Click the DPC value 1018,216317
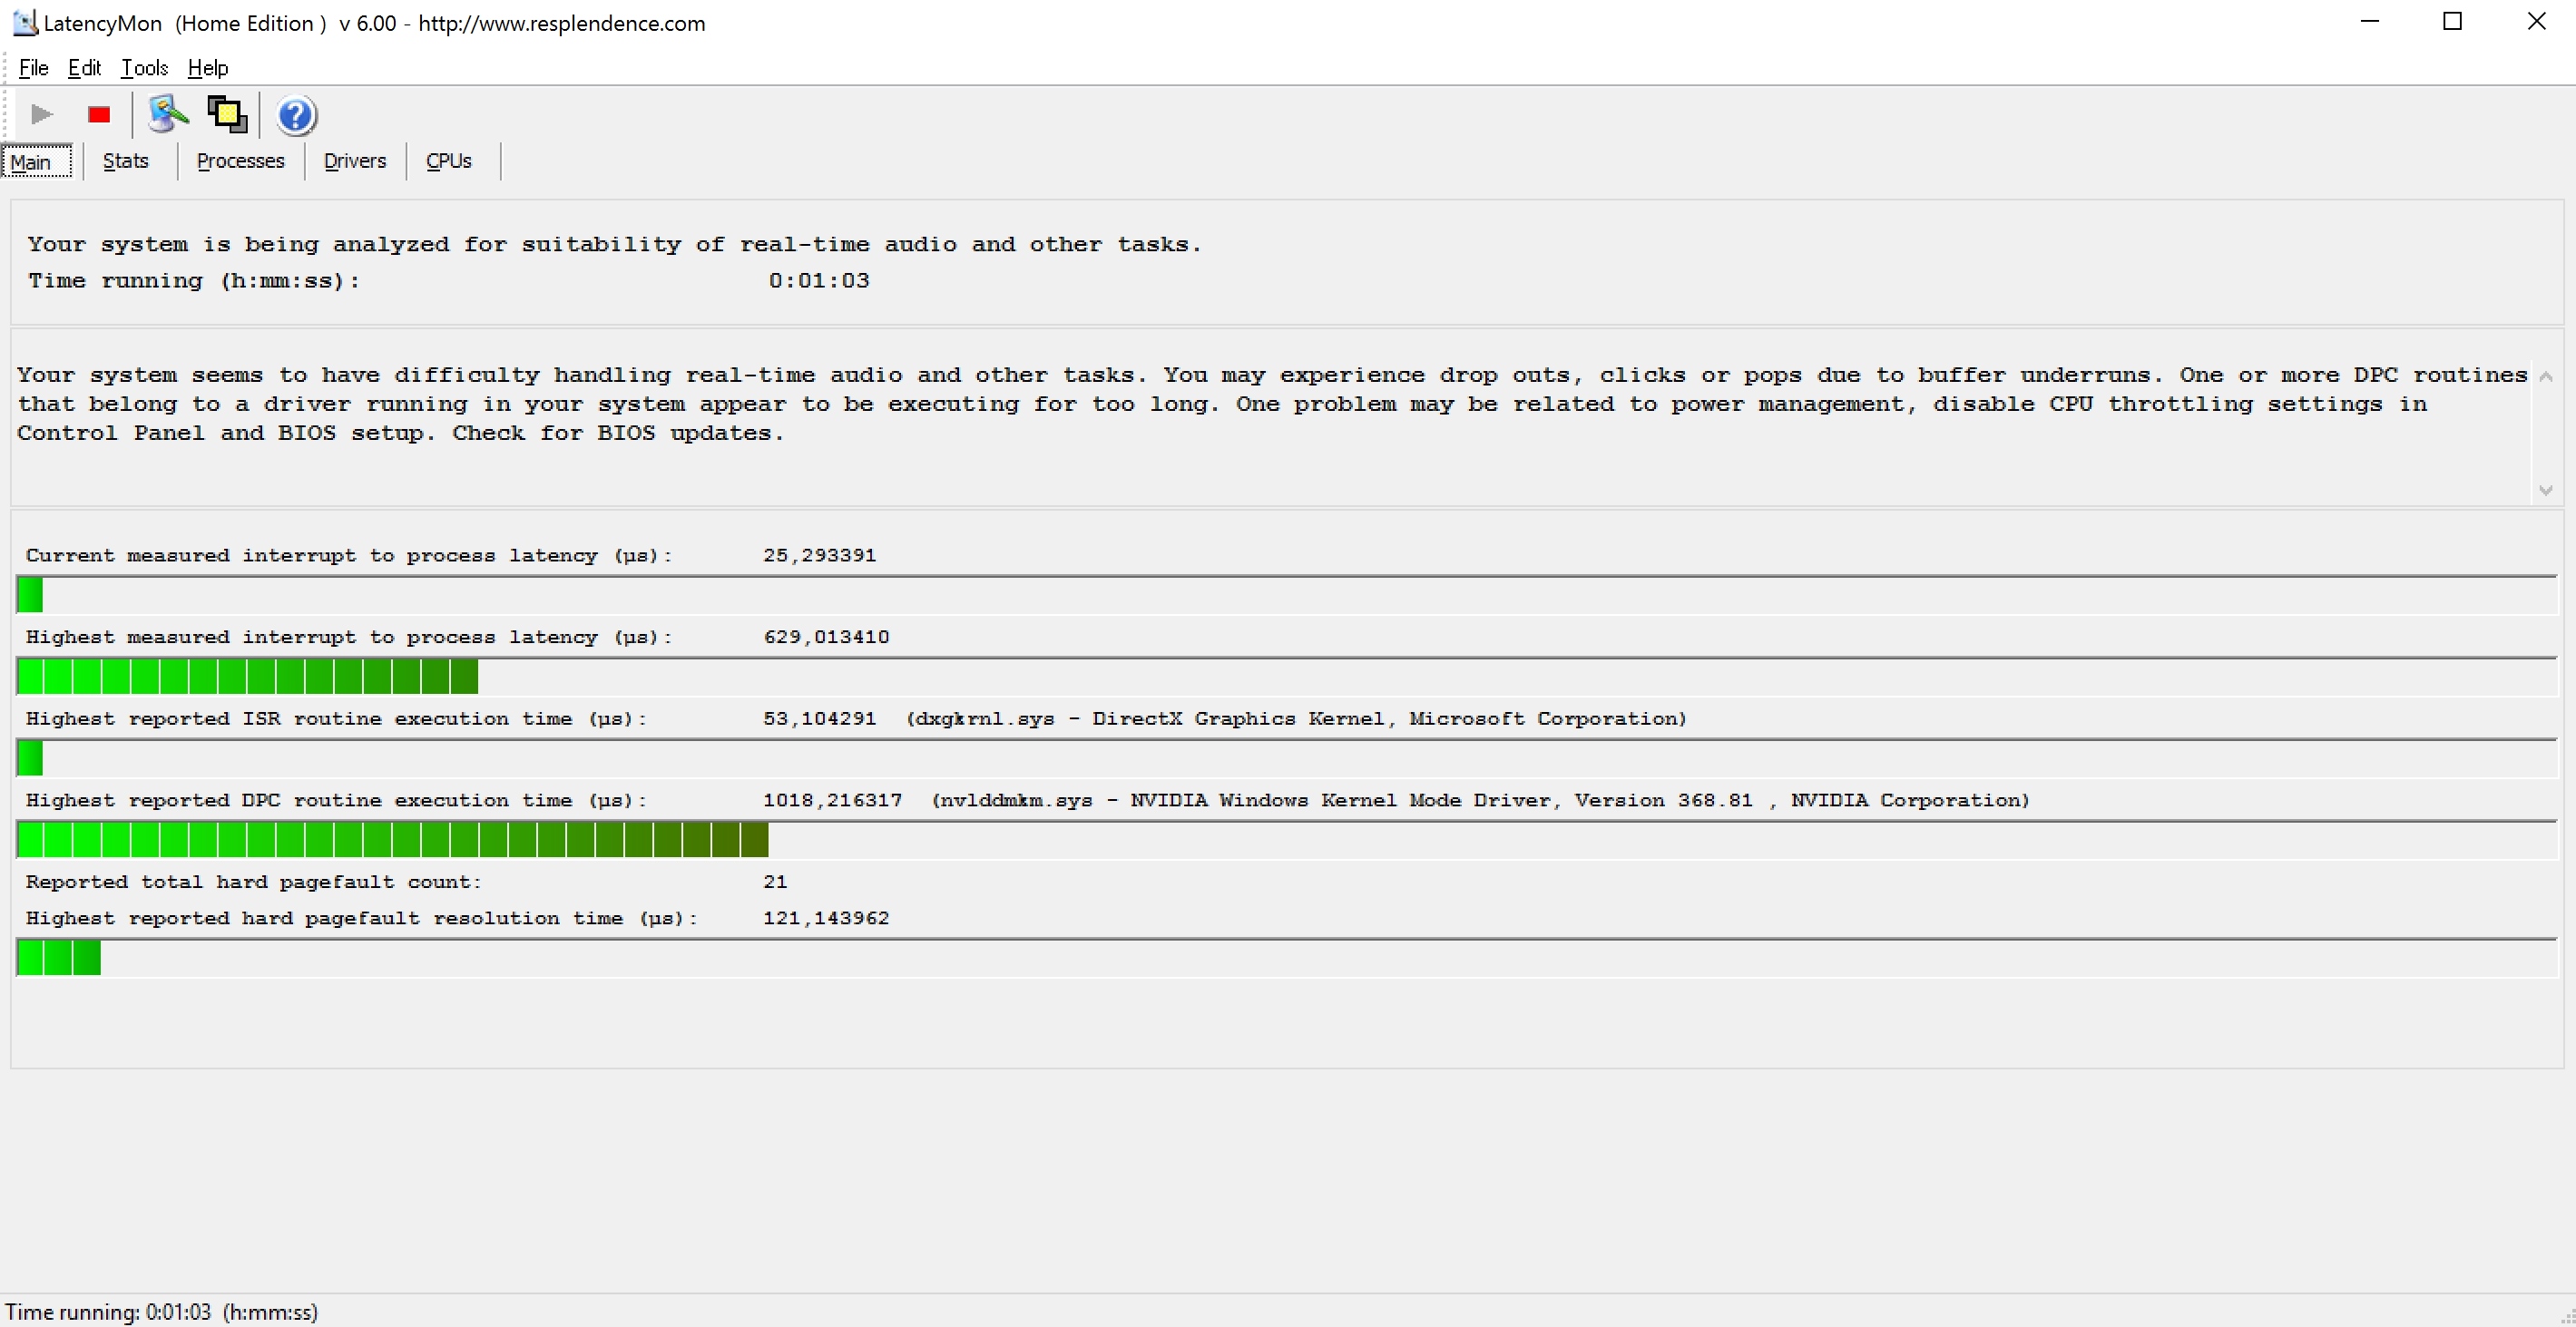The height and width of the screenshot is (1327, 2576). pyautogui.click(x=833, y=801)
